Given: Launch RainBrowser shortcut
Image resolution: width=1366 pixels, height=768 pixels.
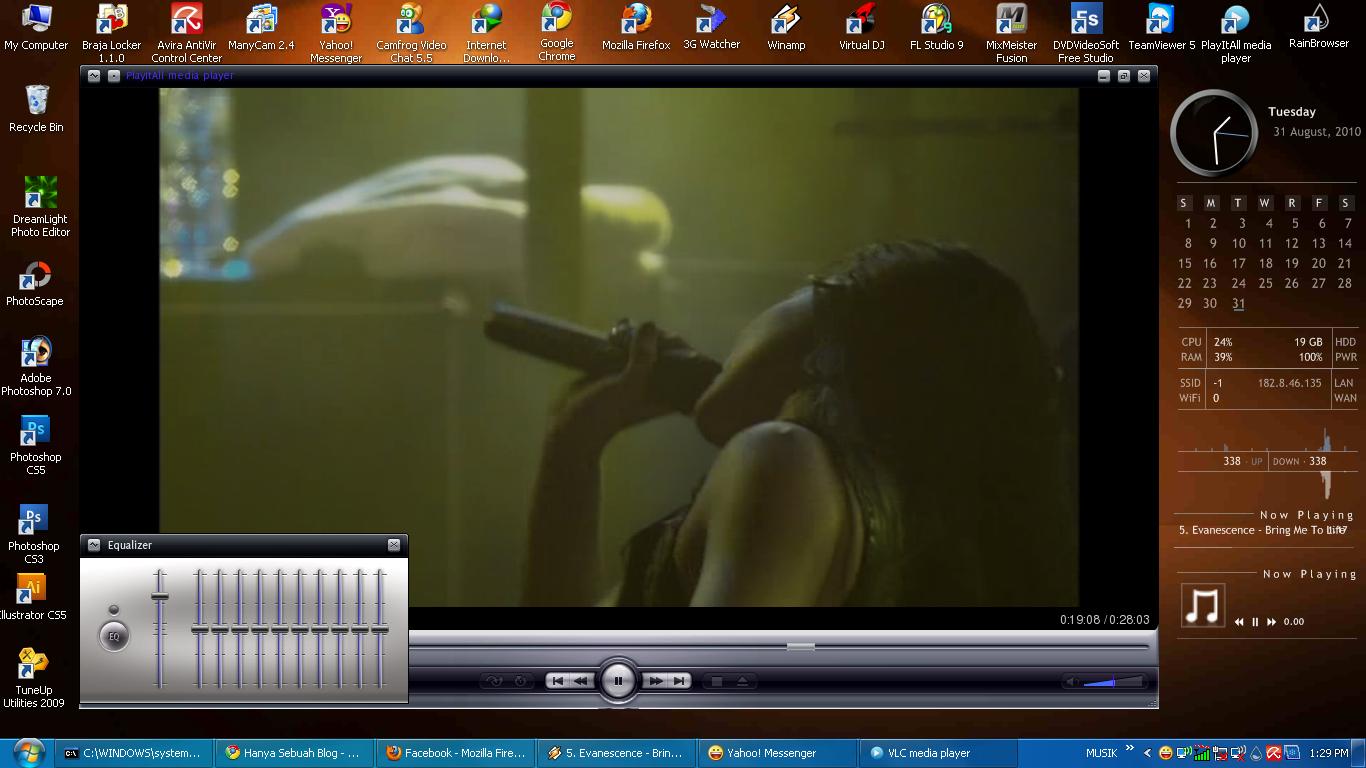Looking at the screenshot, I should pos(1319,26).
